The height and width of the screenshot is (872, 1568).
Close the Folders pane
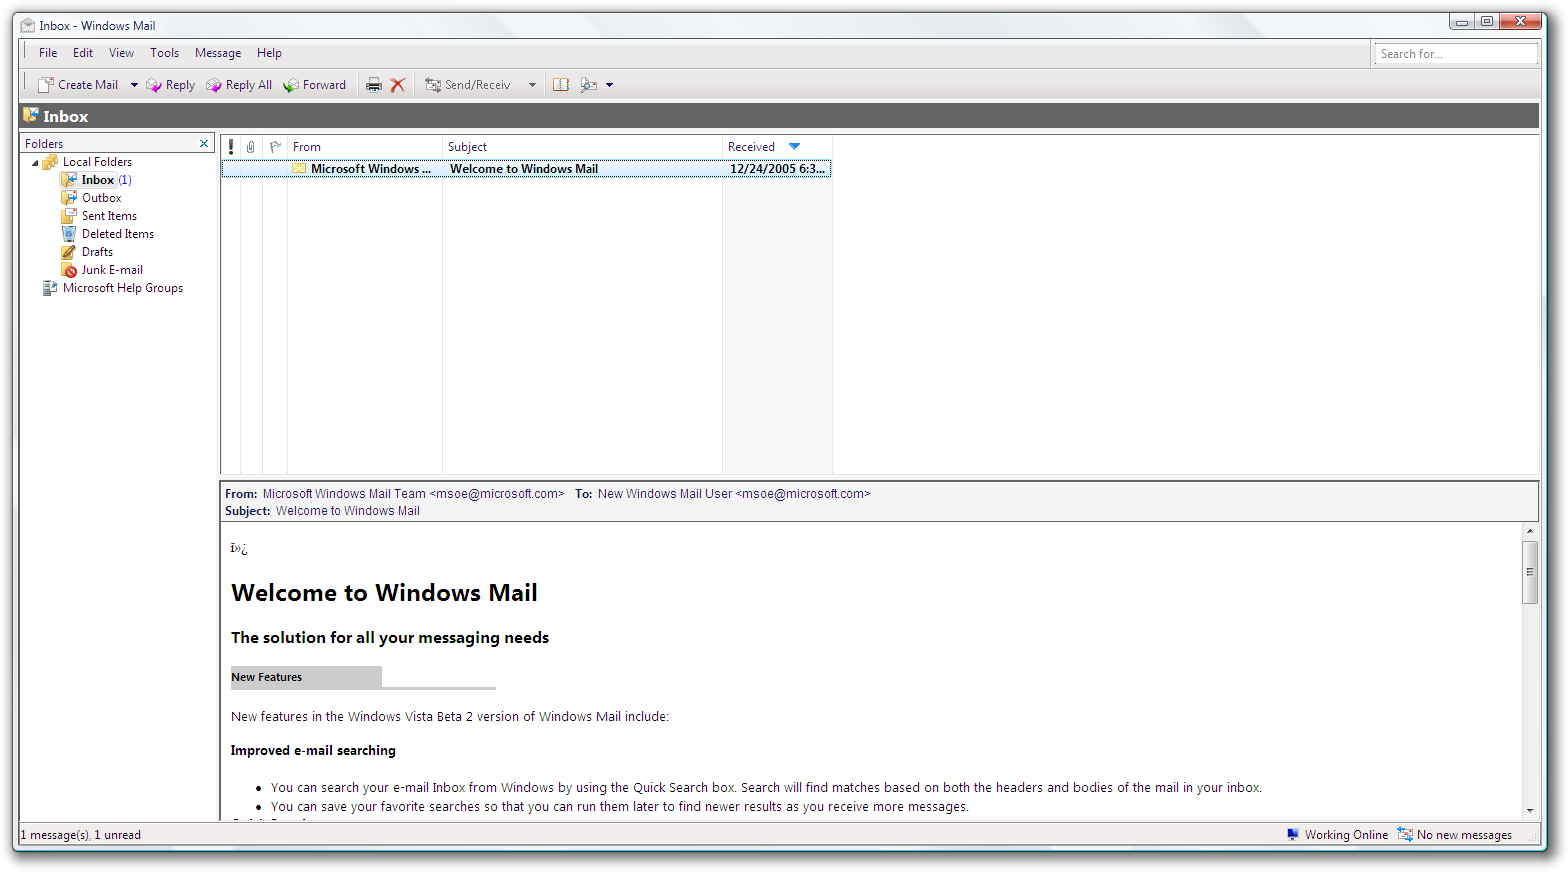point(204,144)
